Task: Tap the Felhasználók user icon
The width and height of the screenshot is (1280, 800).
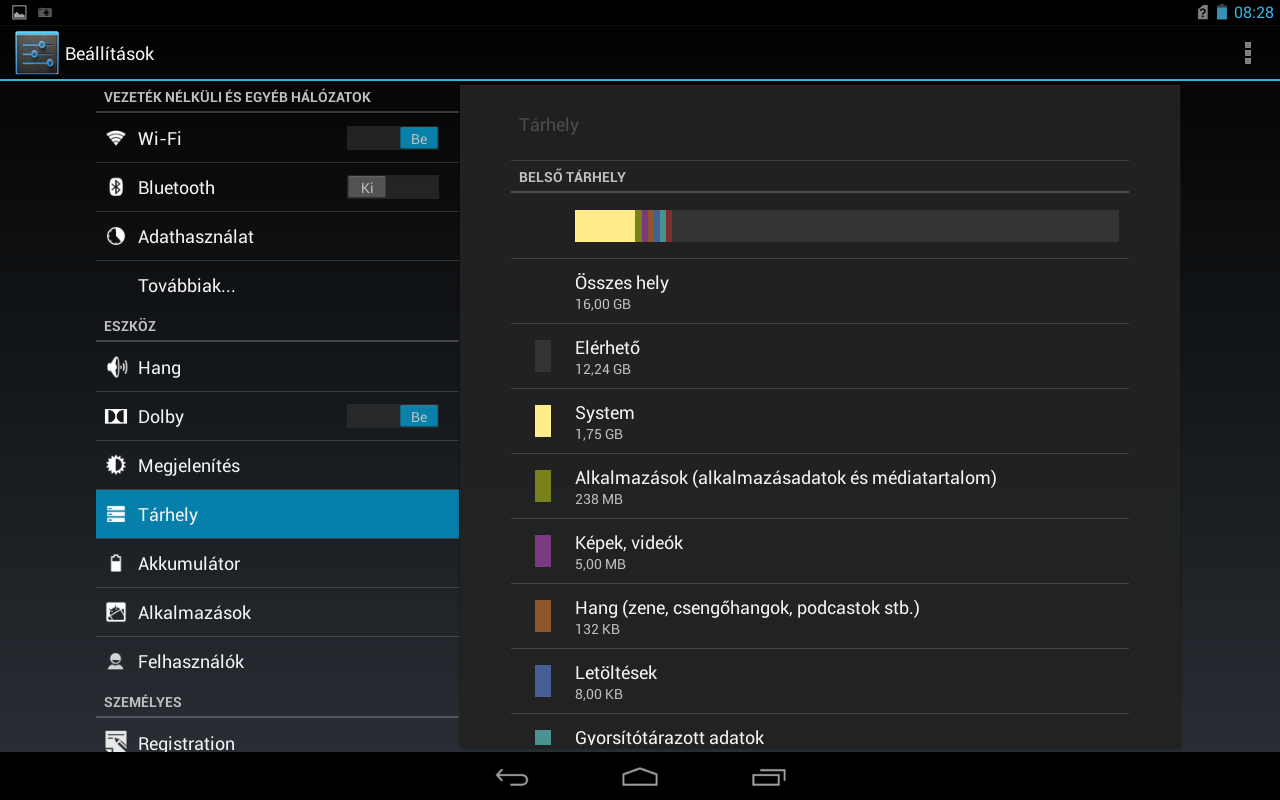Action: [x=116, y=662]
